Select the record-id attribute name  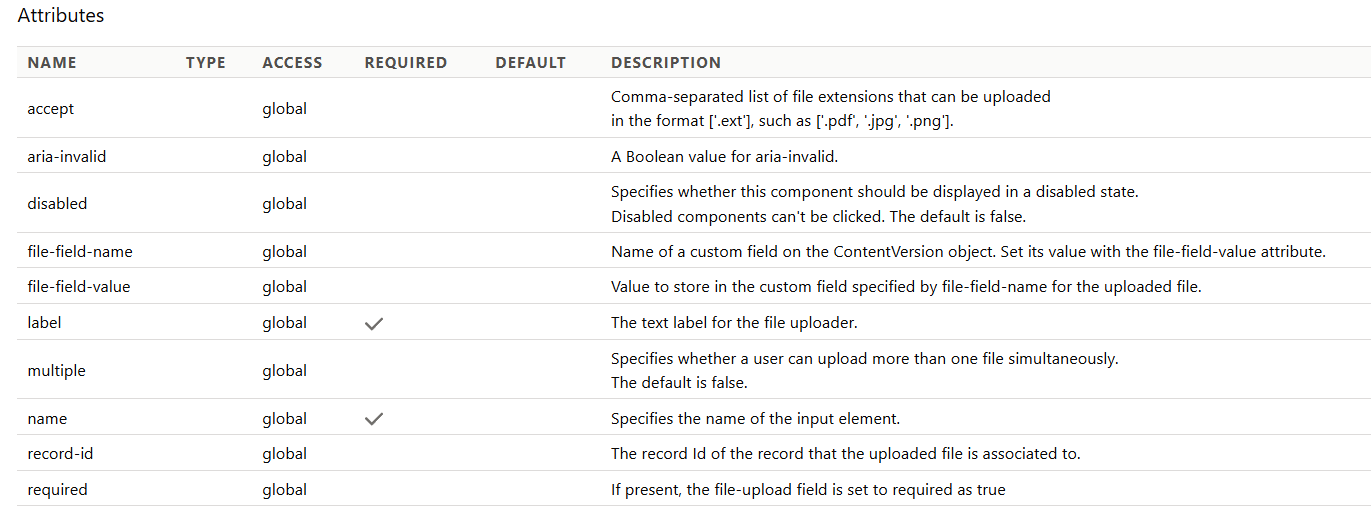[x=60, y=453]
